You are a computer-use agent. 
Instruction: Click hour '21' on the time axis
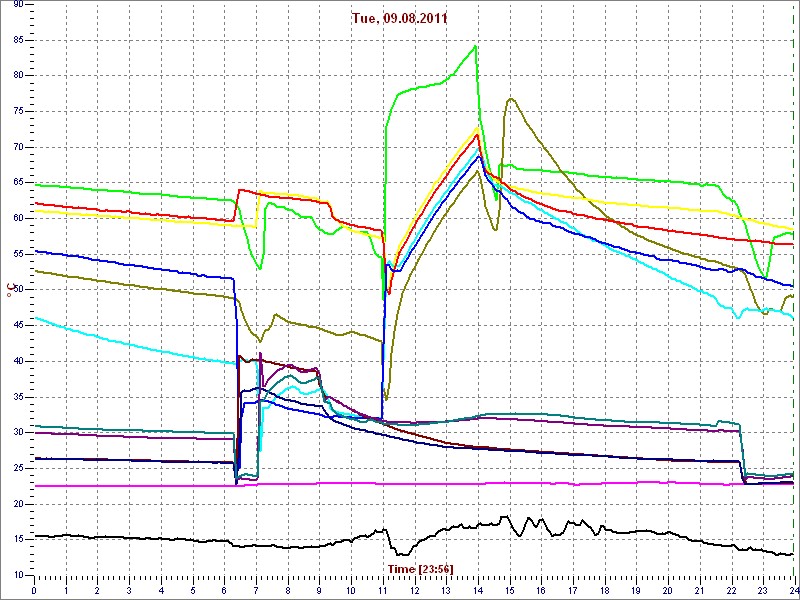[698, 590]
